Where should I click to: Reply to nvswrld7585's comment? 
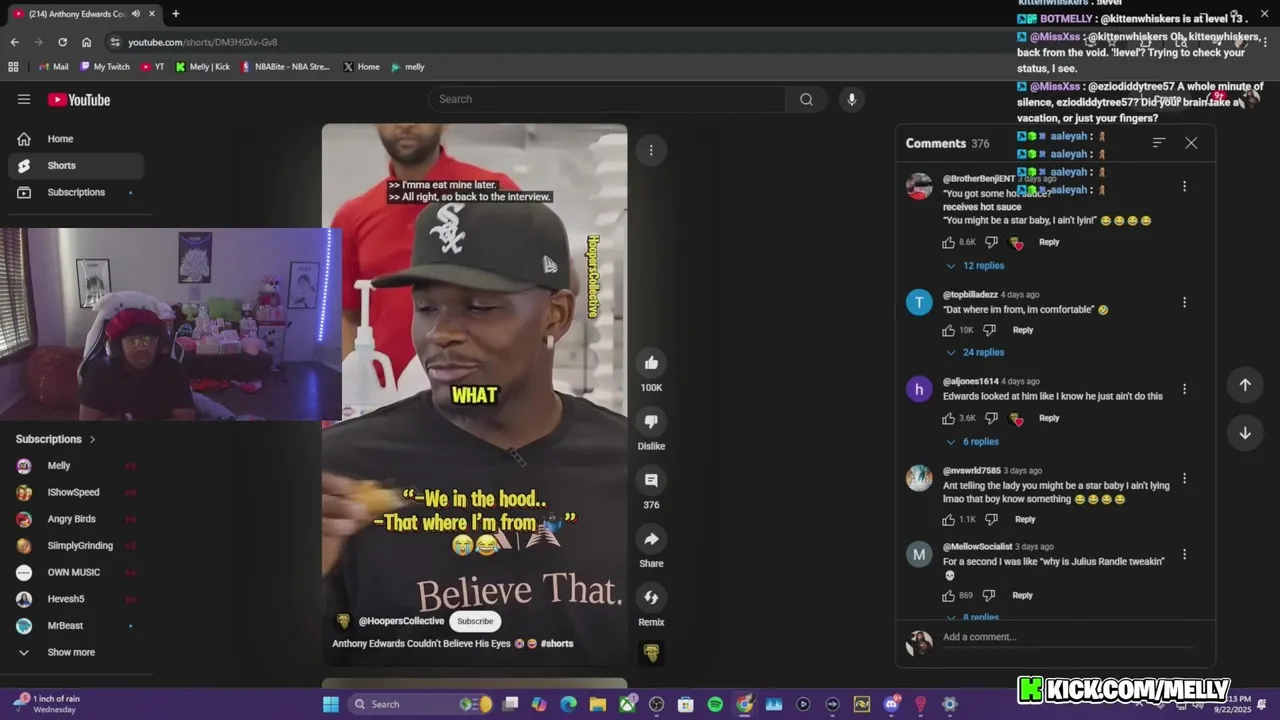[1025, 519]
